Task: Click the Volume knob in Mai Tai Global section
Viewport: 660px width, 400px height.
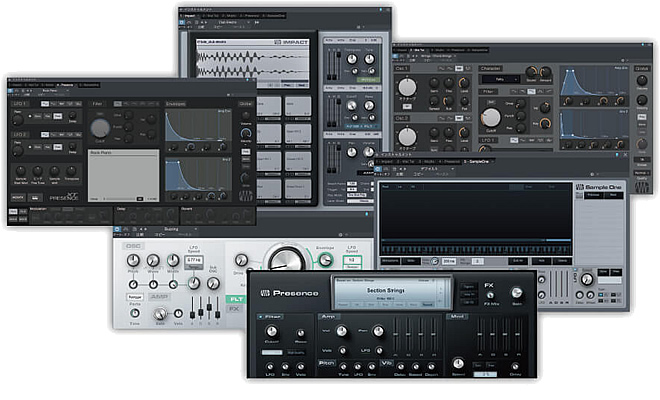Action: click(x=641, y=80)
